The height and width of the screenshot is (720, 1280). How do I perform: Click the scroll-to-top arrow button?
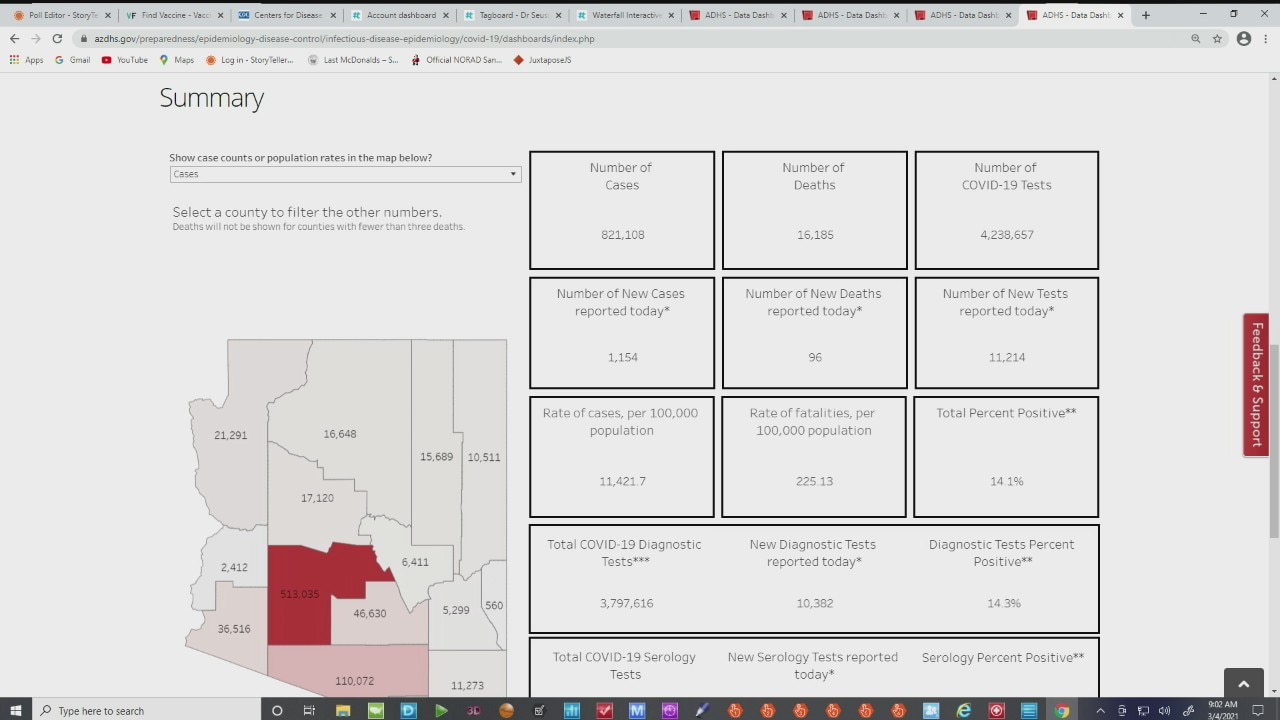coord(1243,684)
